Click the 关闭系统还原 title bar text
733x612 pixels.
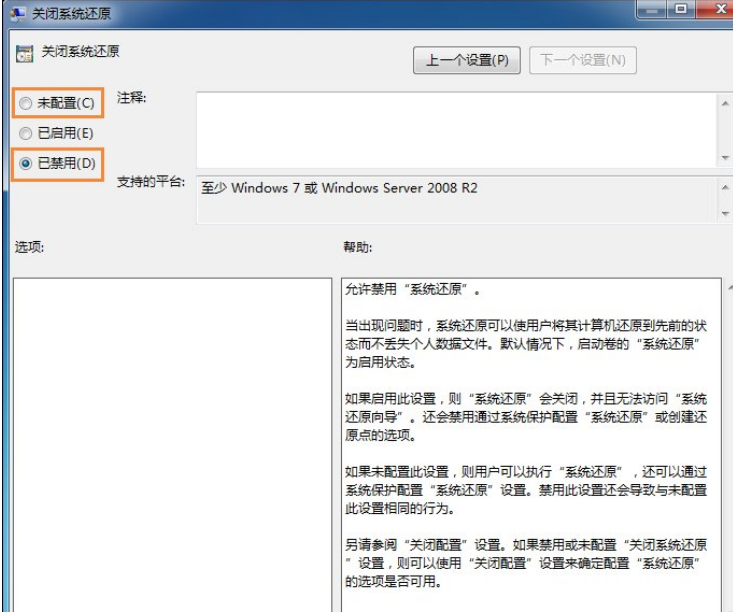pos(74,13)
